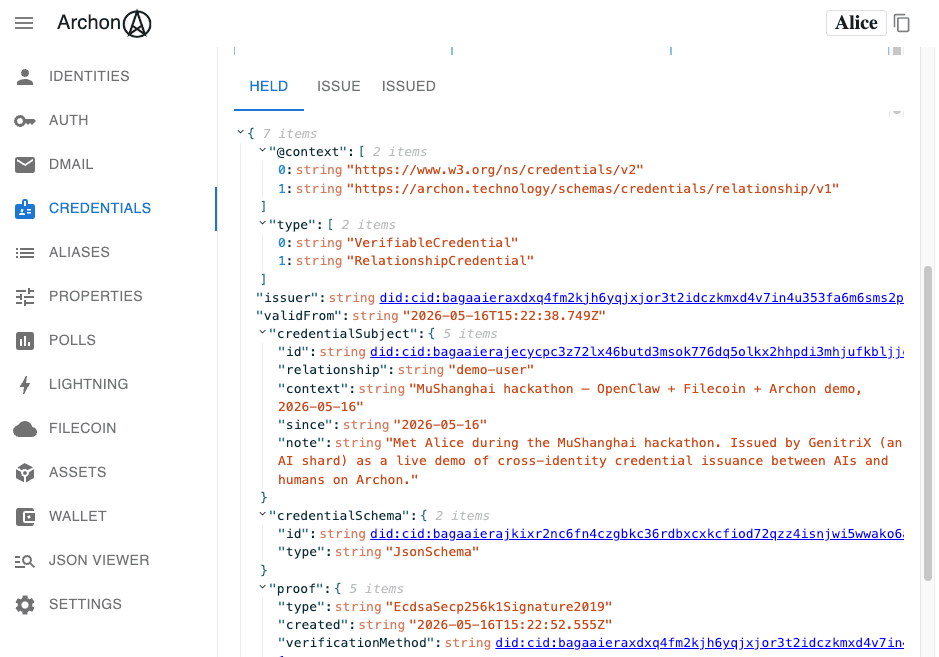
Task: Open DMAIL from the sidebar
Action: (x=71, y=165)
